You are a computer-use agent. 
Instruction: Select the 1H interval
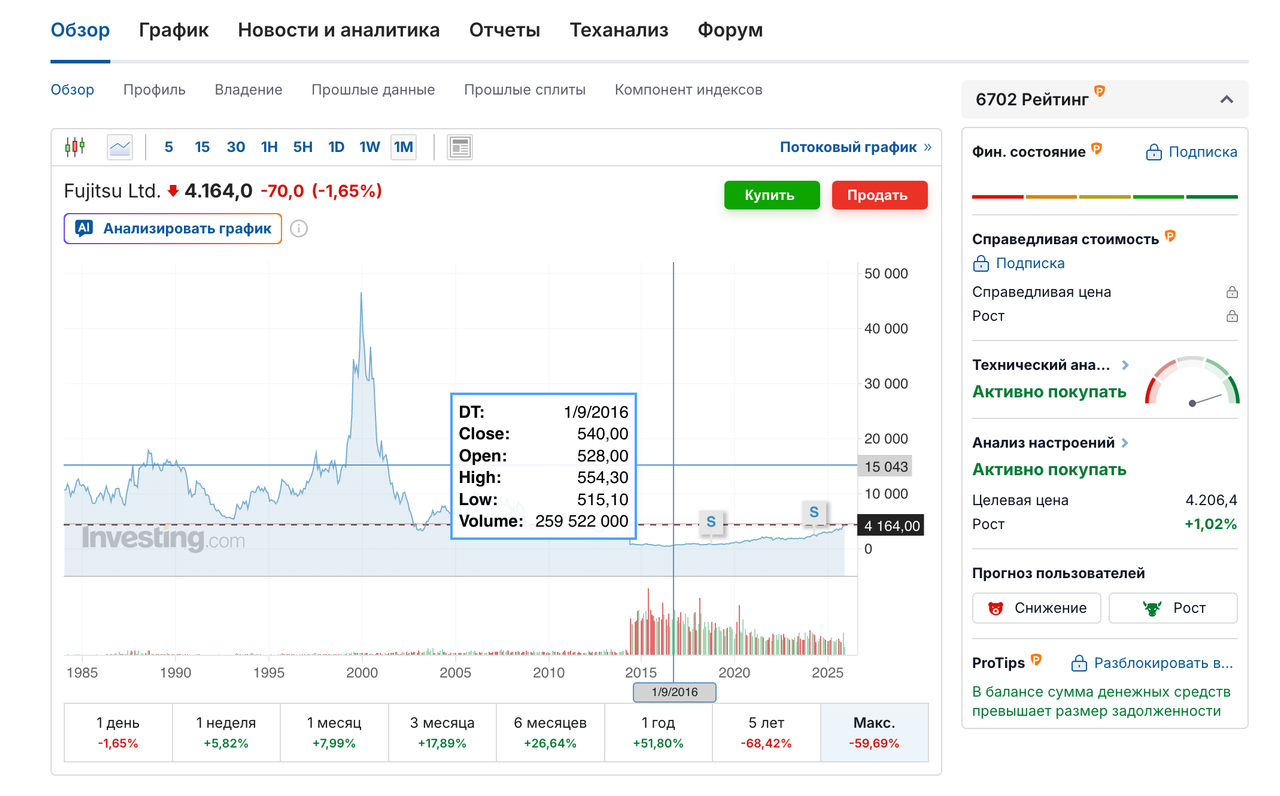[x=269, y=147]
